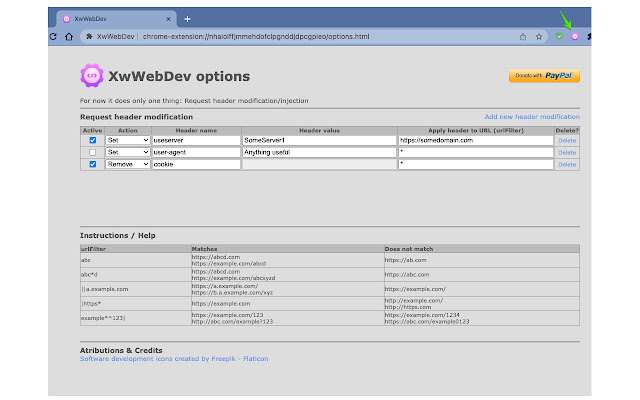Click the extensions puzzle icon at toolbar edge

point(589,37)
